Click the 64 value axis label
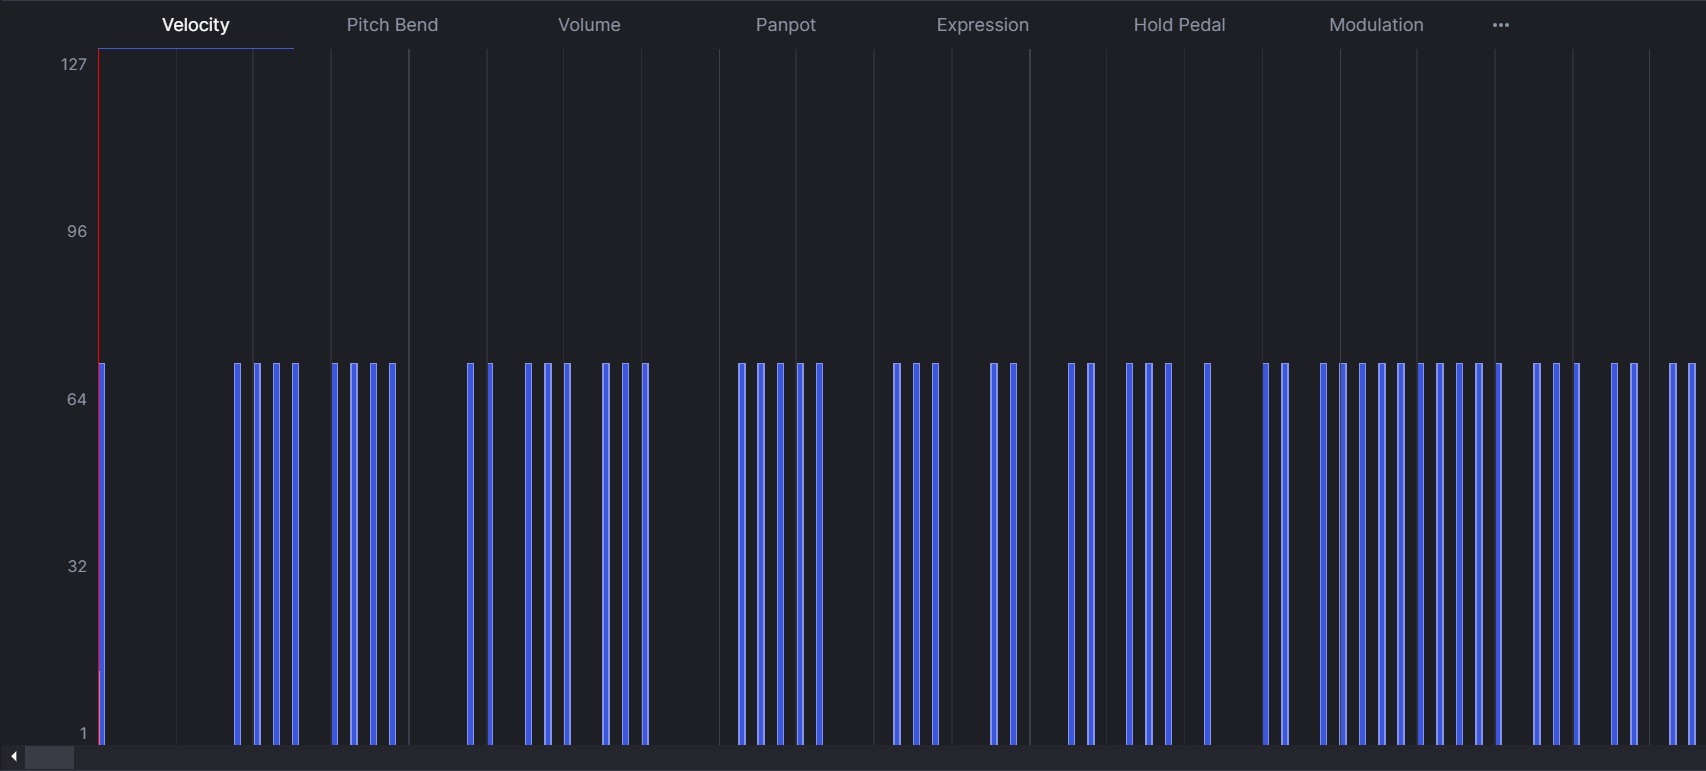Viewport: 1706px width, 771px height. [x=77, y=400]
